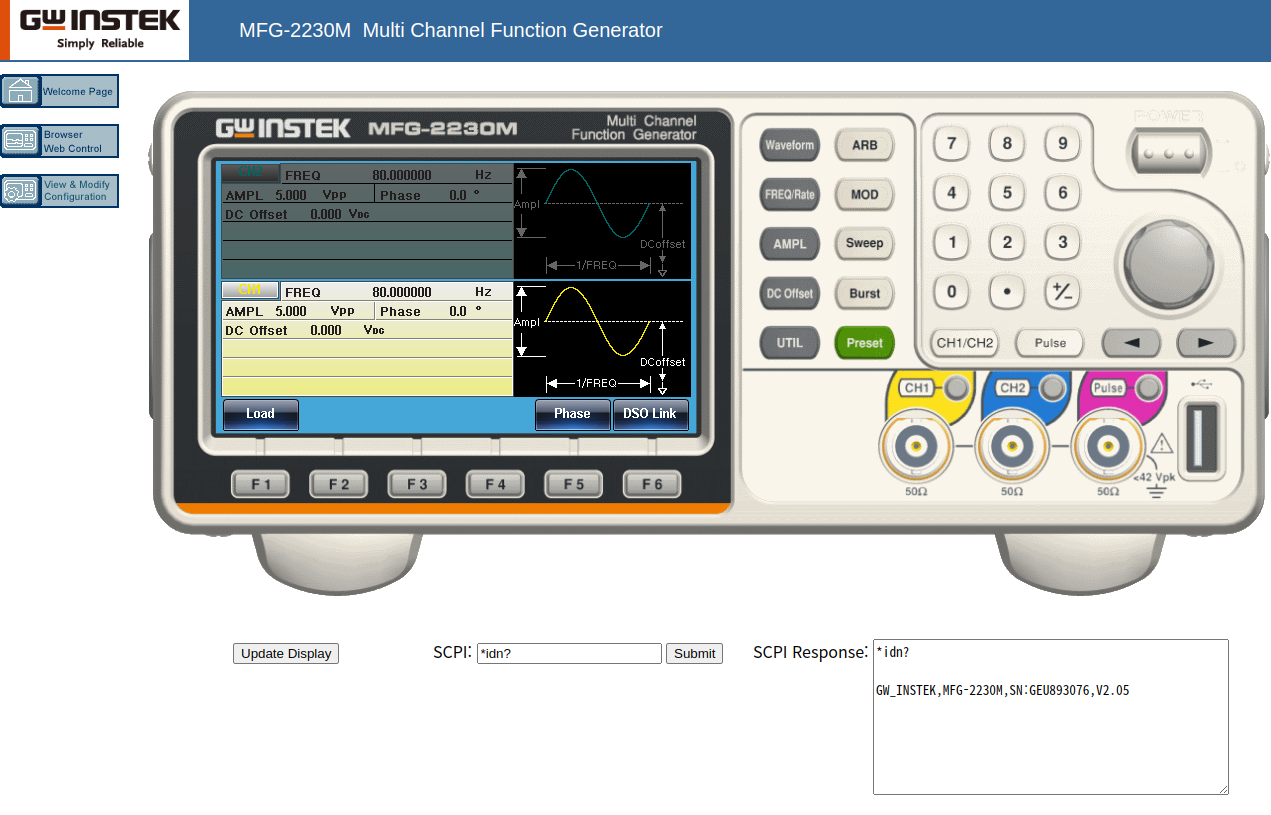
Task: Open the Welcome Page sidebar icon
Action: (59, 91)
